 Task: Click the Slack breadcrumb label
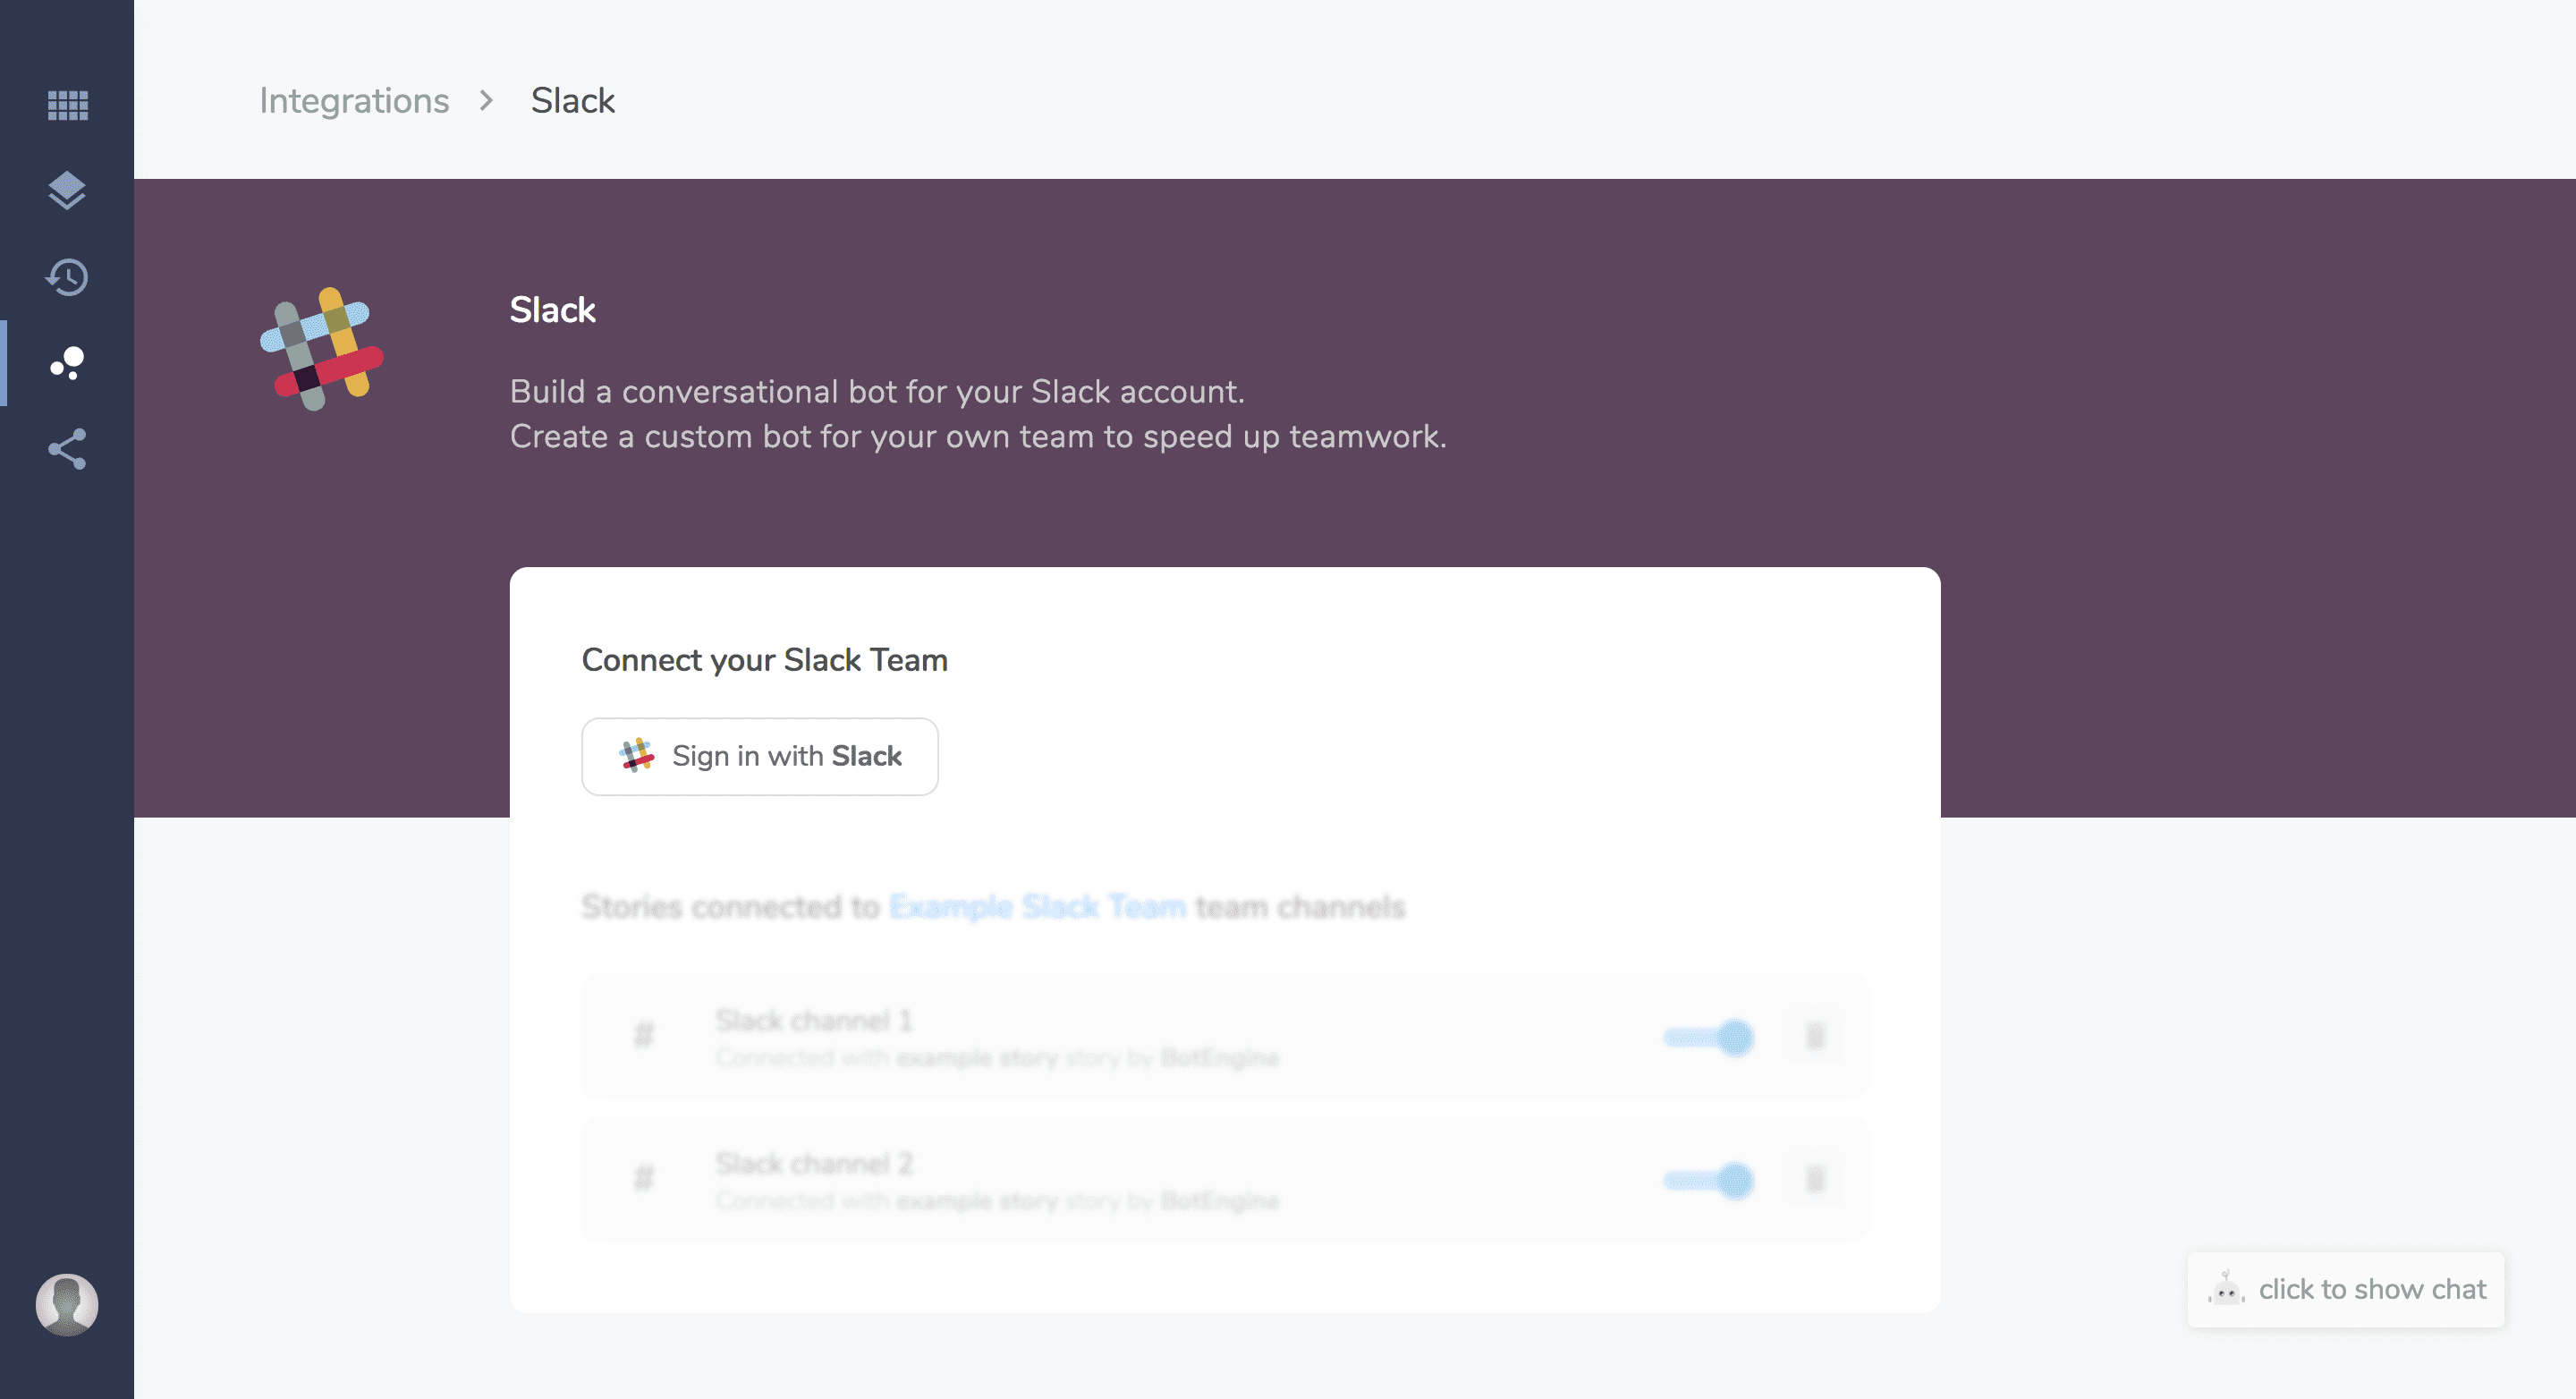573,101
